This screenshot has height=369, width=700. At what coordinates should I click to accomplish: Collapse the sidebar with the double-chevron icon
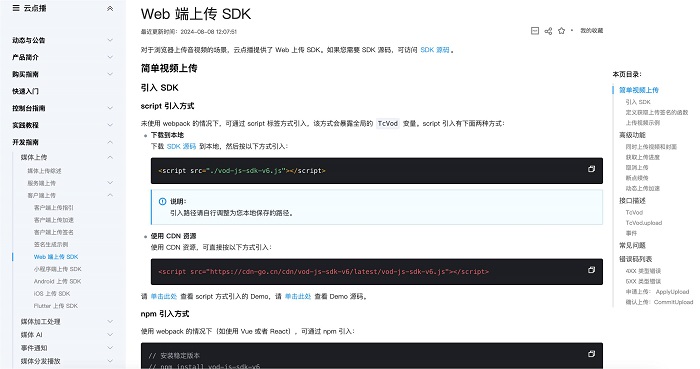(110, 8)
